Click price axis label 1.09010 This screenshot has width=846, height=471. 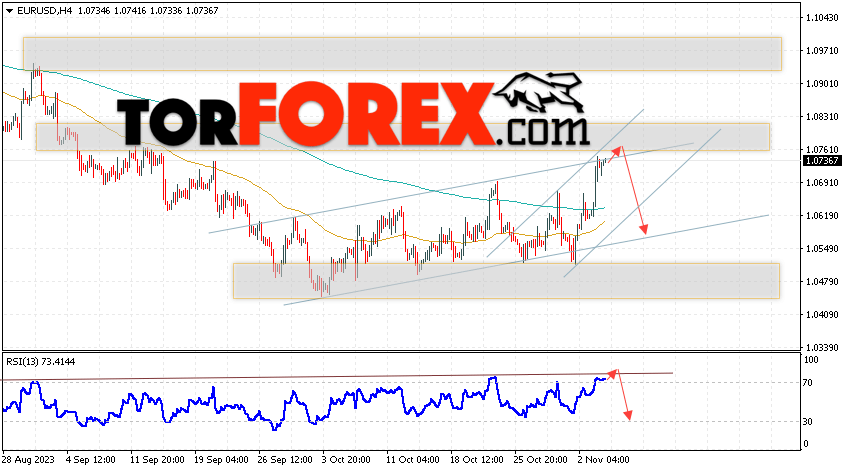(x=822, y=84)
